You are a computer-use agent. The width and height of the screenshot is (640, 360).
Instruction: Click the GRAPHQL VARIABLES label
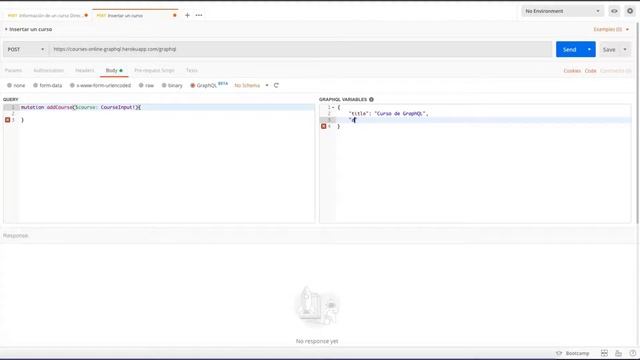click(x=343, y=99)
